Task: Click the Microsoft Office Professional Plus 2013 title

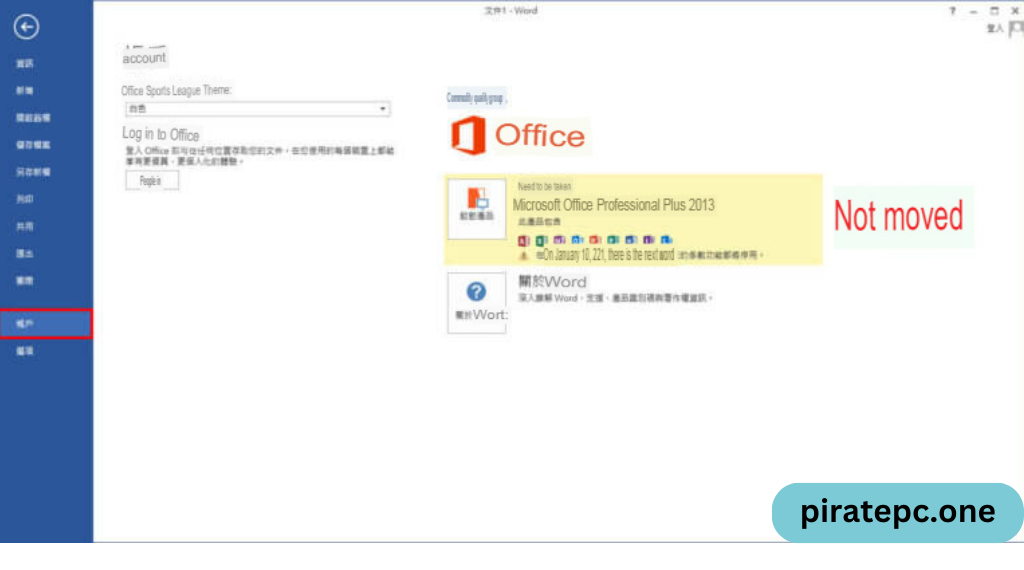Action: tap(614, 205)
